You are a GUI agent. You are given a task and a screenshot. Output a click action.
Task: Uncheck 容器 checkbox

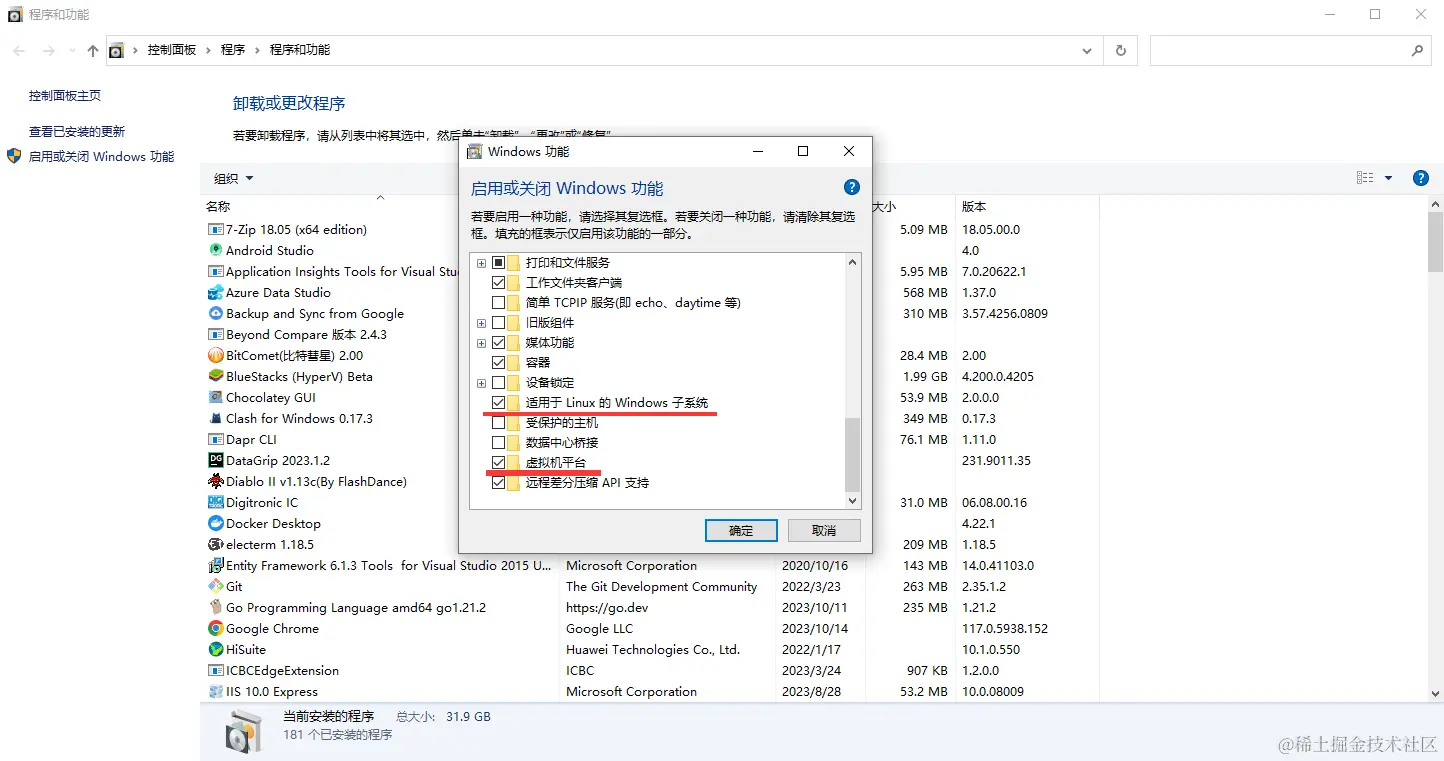coord(499,362)
